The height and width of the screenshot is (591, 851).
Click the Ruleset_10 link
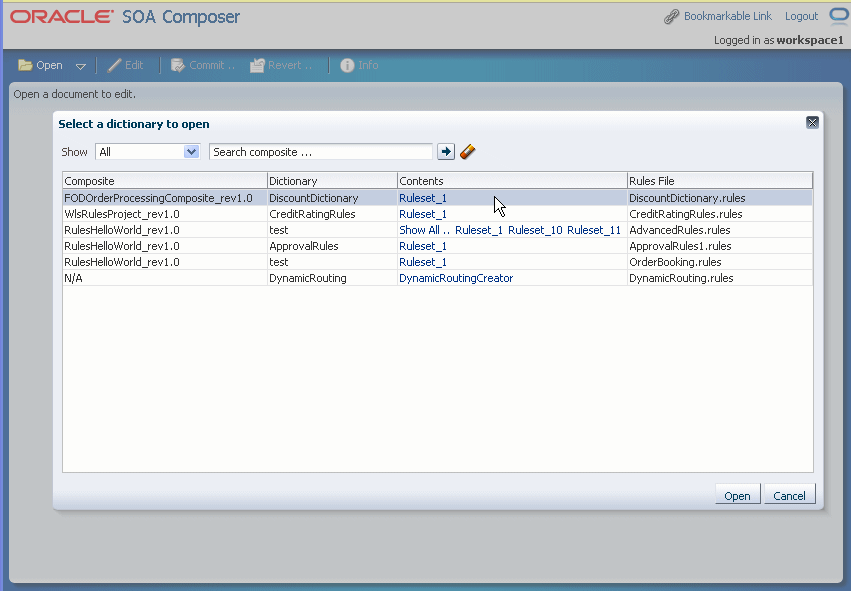pos(535,230)
